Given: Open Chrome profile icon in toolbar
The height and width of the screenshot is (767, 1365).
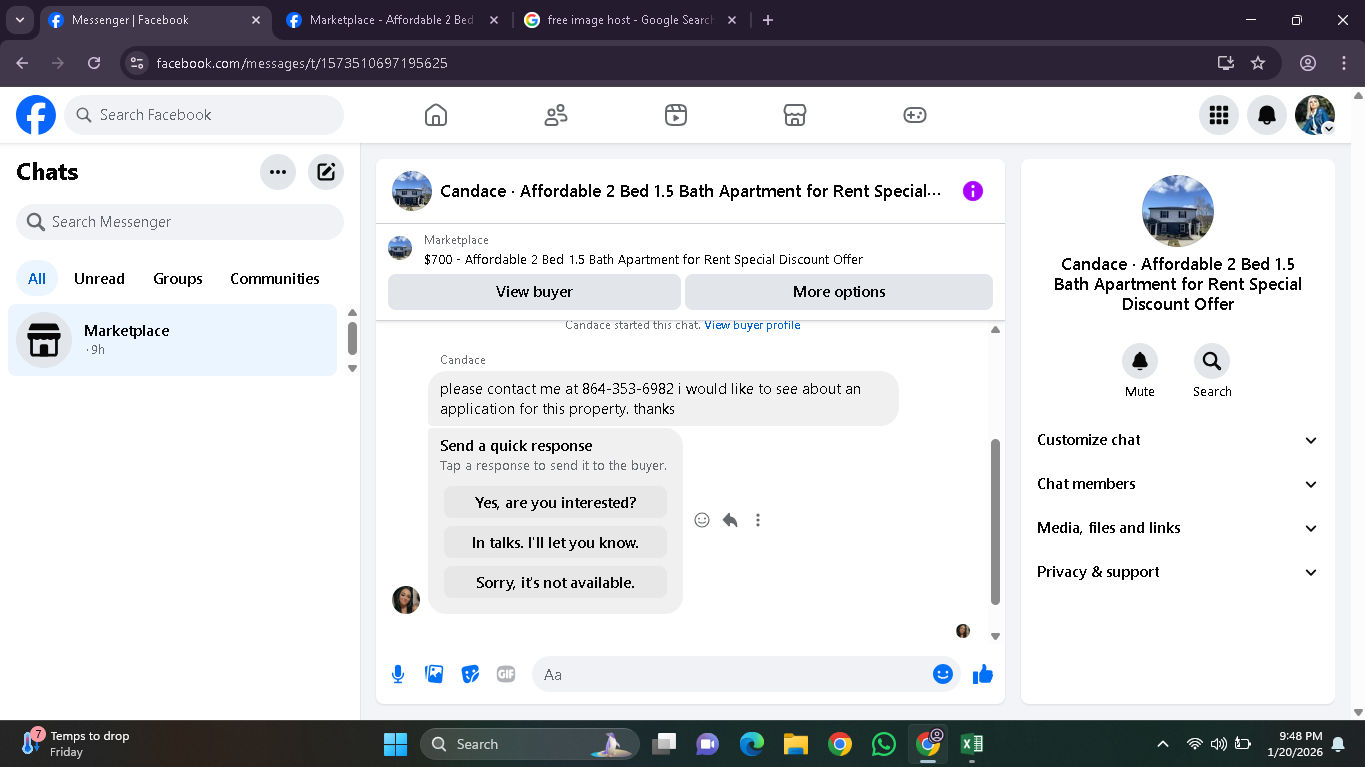Looking at the screenshot, I should pyautogui.click(x=1308, y=63).
